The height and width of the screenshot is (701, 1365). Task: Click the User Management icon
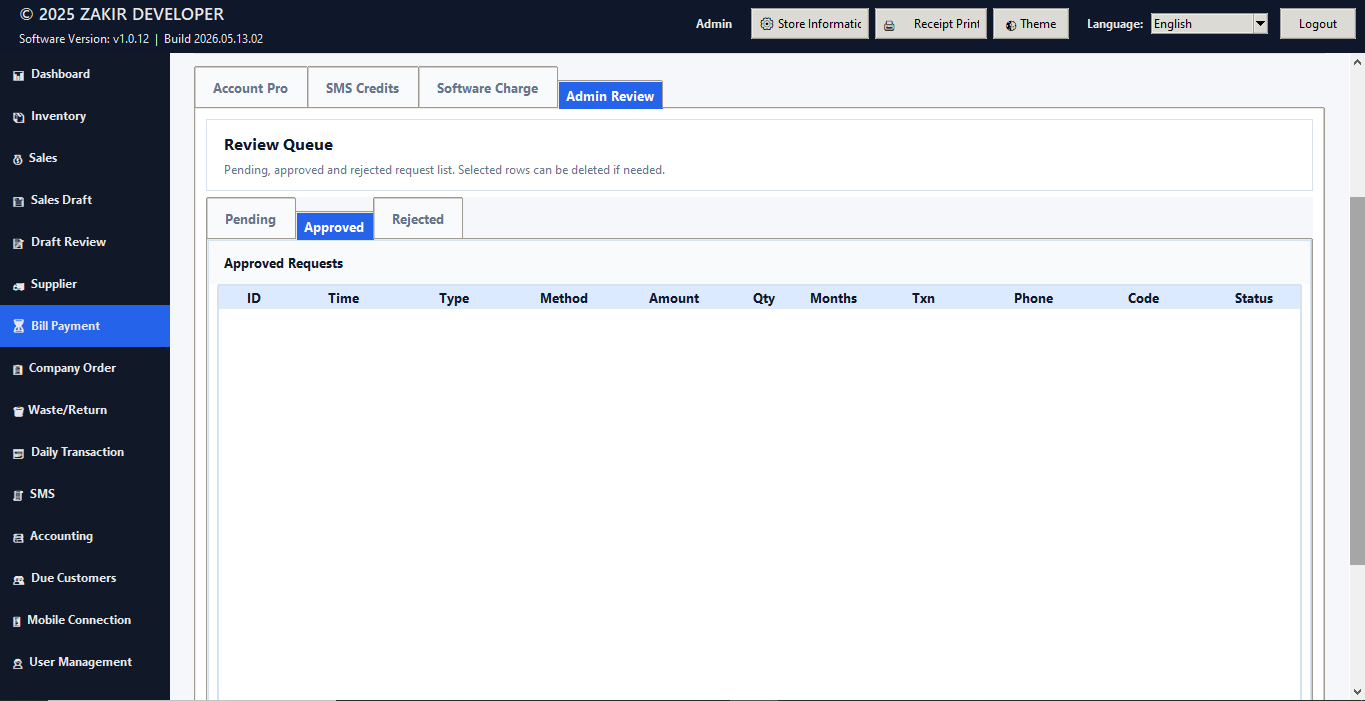[x=18, y=663]
